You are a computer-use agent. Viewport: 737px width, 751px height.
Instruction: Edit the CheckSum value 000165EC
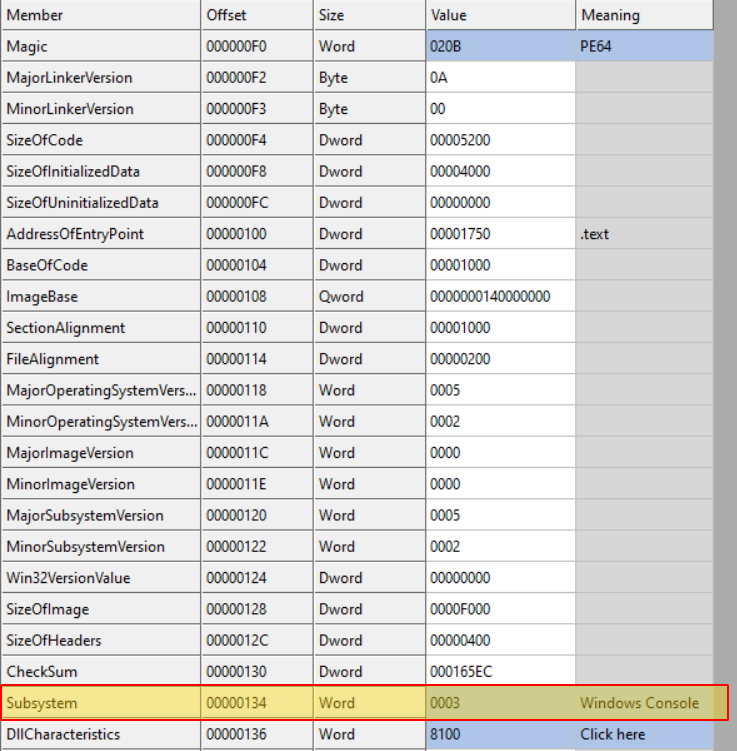tap(500, 671)
